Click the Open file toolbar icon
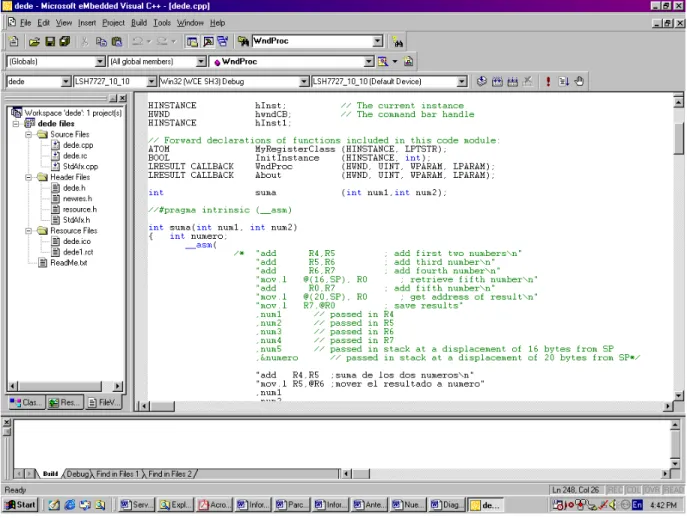This screenshot has width=687, height=518. (x=34, y=42)
